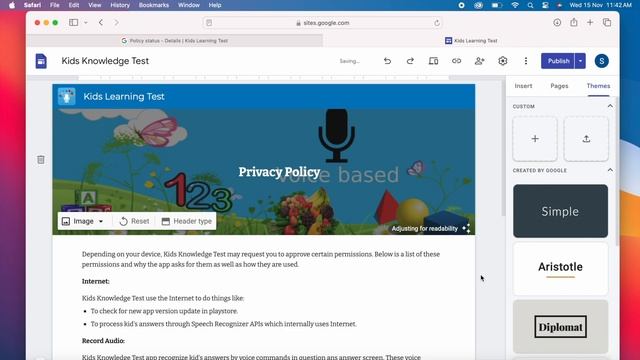This screenshot has height=360, width=640.
Task: Open Control Center in menu bar
Action: pyautogui.click(x=545, y=5)
